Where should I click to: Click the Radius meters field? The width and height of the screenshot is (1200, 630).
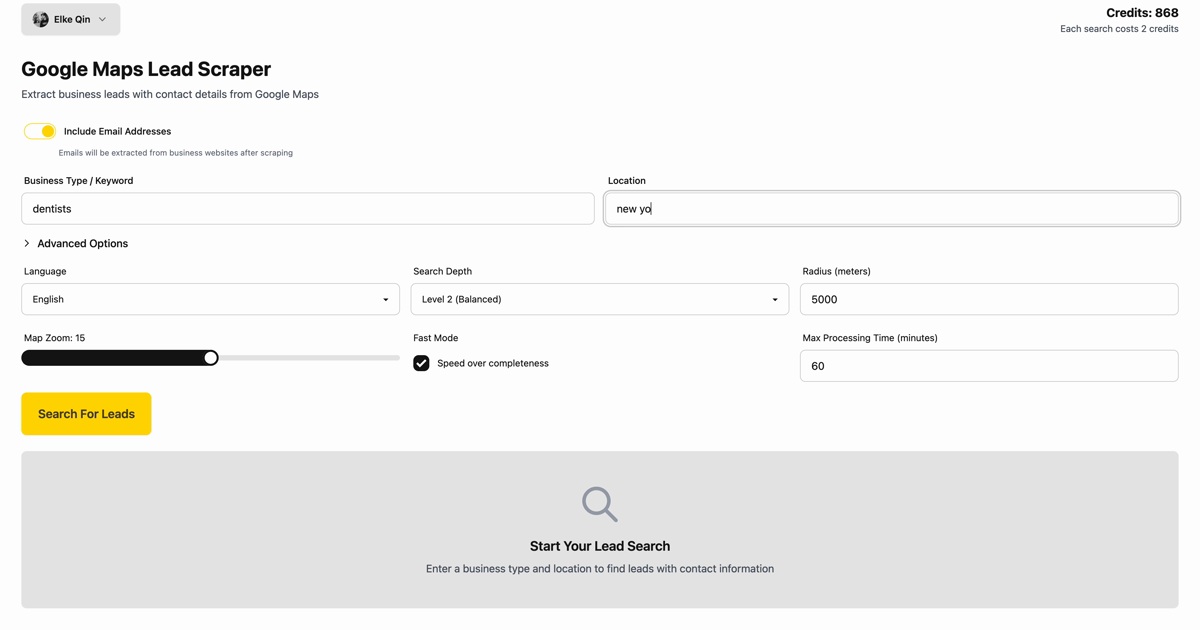pos(989,299)
